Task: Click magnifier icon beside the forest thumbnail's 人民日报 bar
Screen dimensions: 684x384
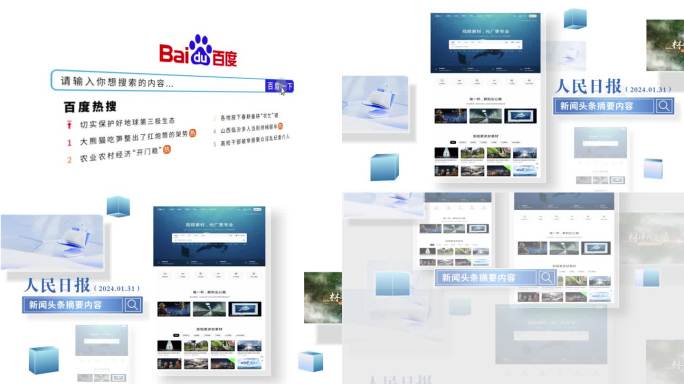Action: pyautogui.click(x=664, y=106)
